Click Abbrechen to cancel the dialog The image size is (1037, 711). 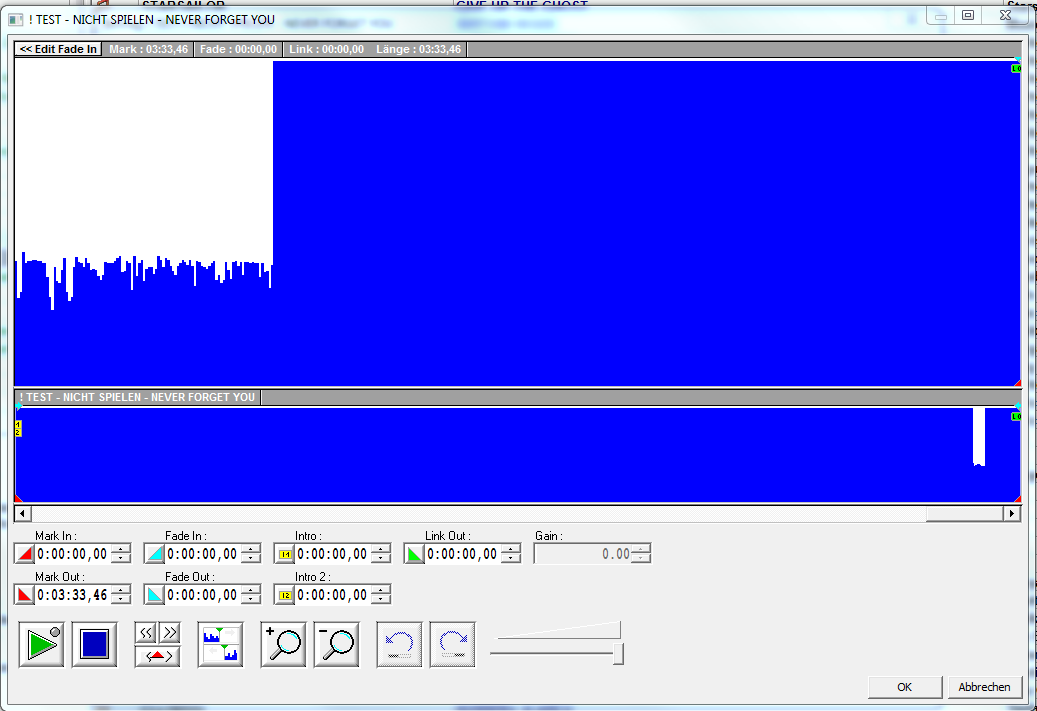pos(984,687)
